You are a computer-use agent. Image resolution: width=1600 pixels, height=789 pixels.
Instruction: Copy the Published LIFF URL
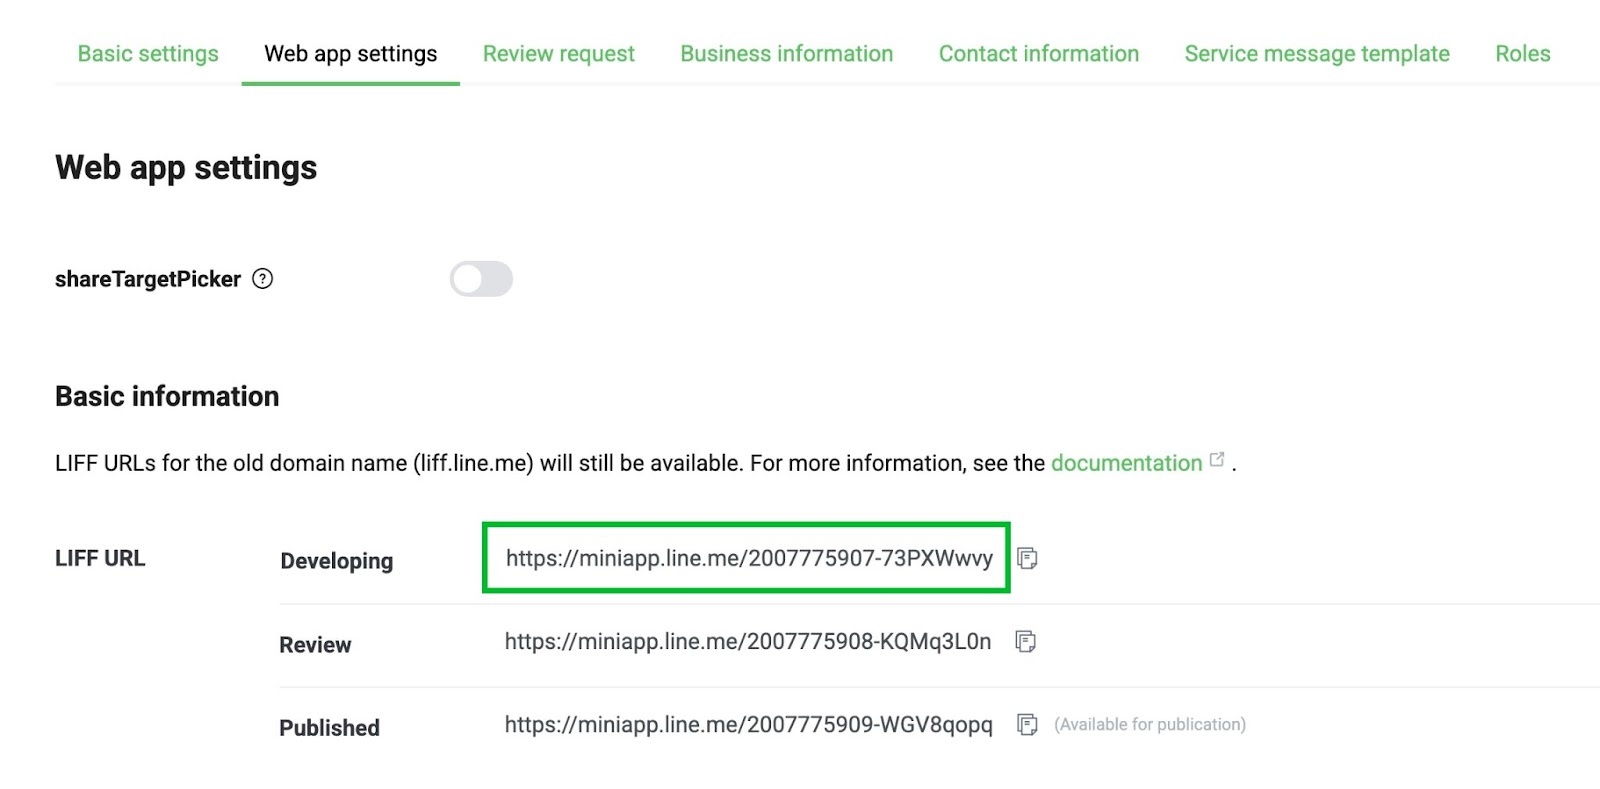[1026, 724]
